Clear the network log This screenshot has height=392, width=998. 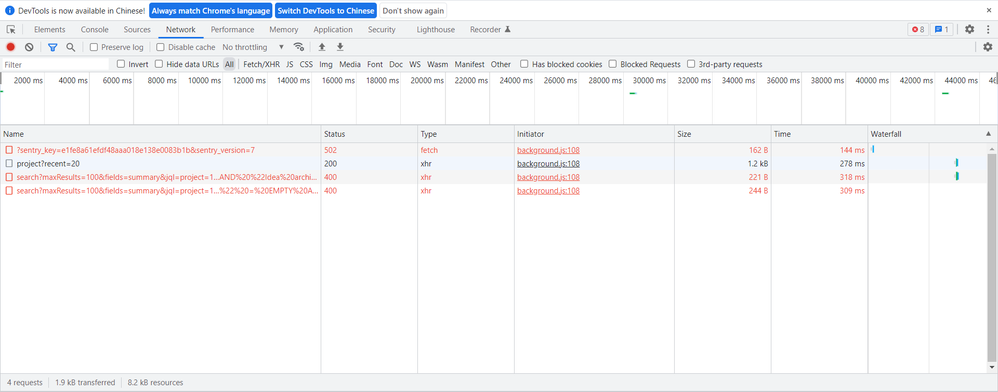click(29, 47)
